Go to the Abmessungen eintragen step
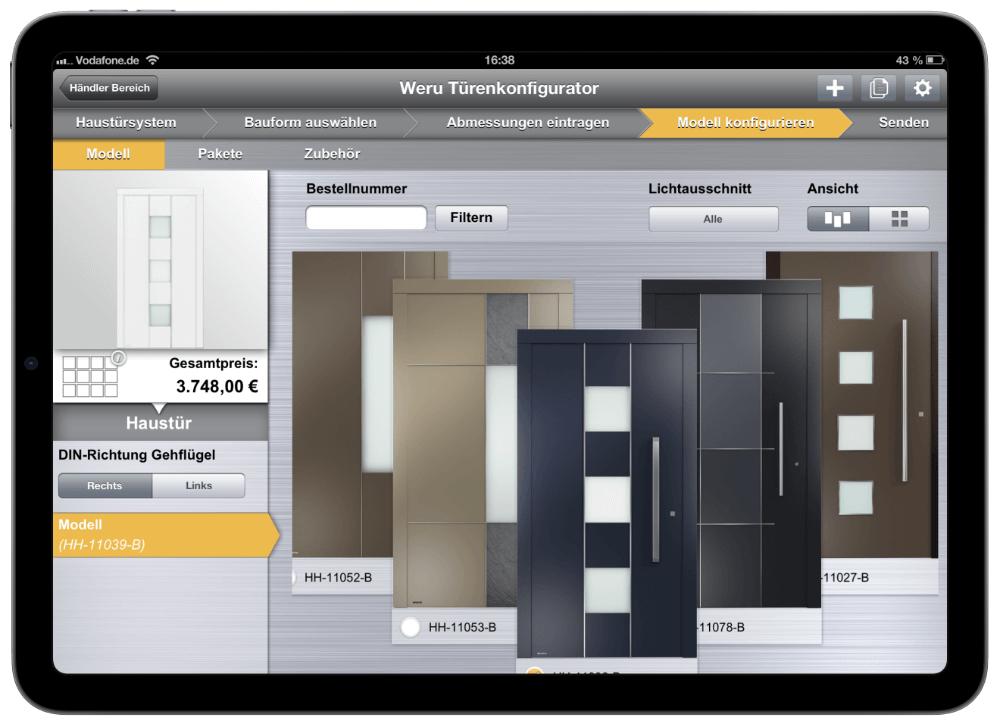The width and height of the screenshot is (1000, 727). point(528,122)
